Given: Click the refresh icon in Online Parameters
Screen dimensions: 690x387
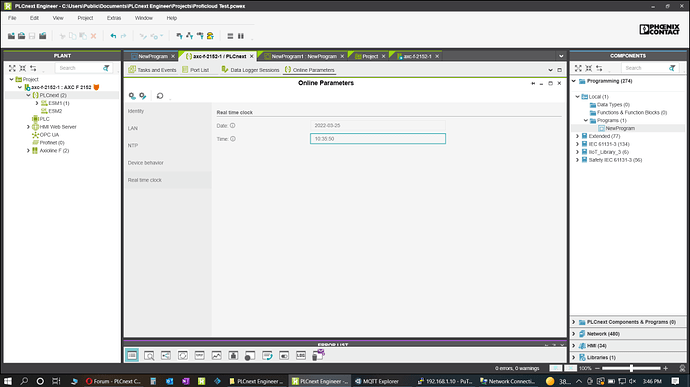Looking at the screenshot, I should 160,96.
